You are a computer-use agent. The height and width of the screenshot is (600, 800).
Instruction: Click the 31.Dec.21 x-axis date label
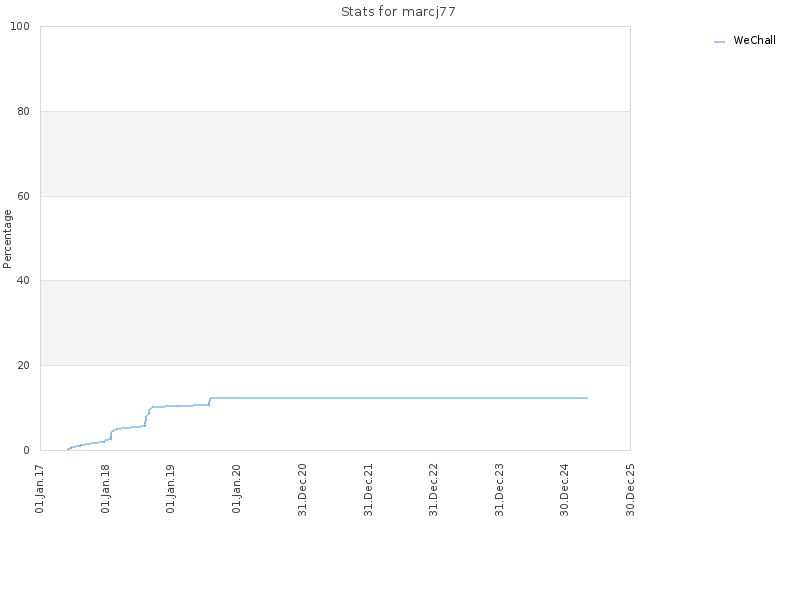tap(368, 490)
